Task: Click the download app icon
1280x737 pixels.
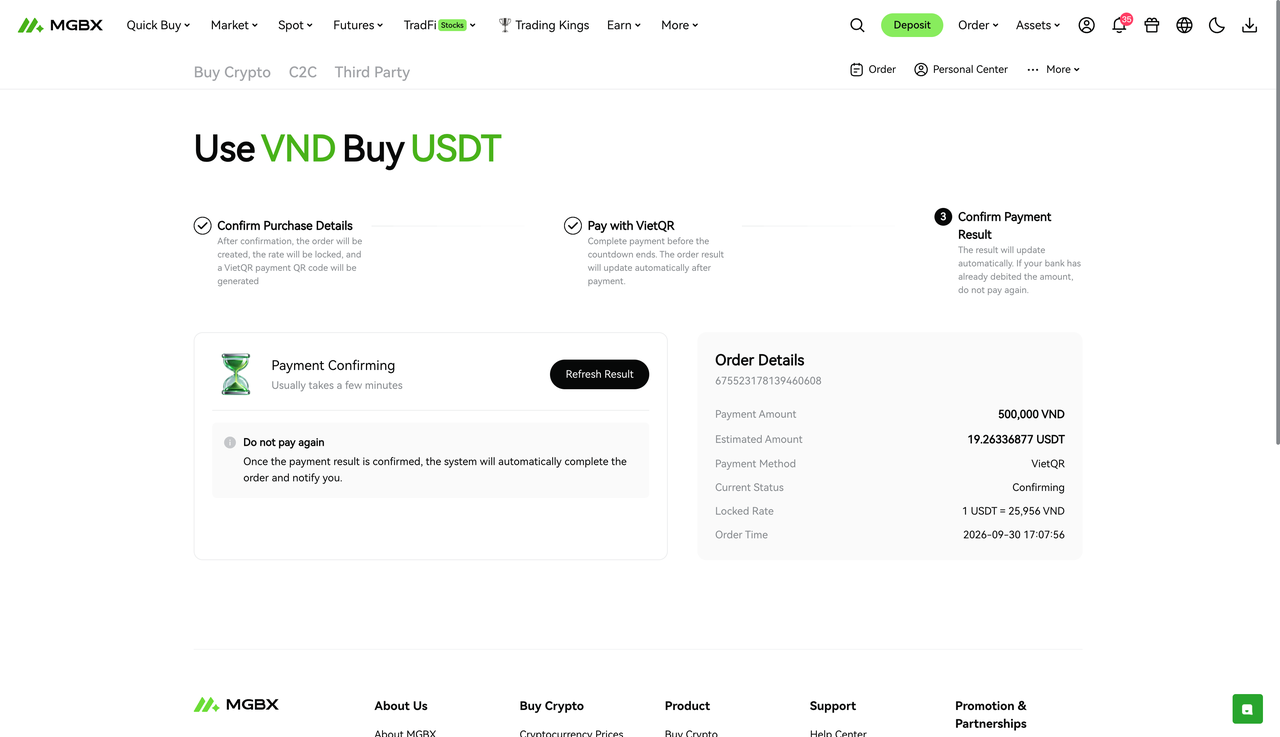Action: coord(1249,25)
